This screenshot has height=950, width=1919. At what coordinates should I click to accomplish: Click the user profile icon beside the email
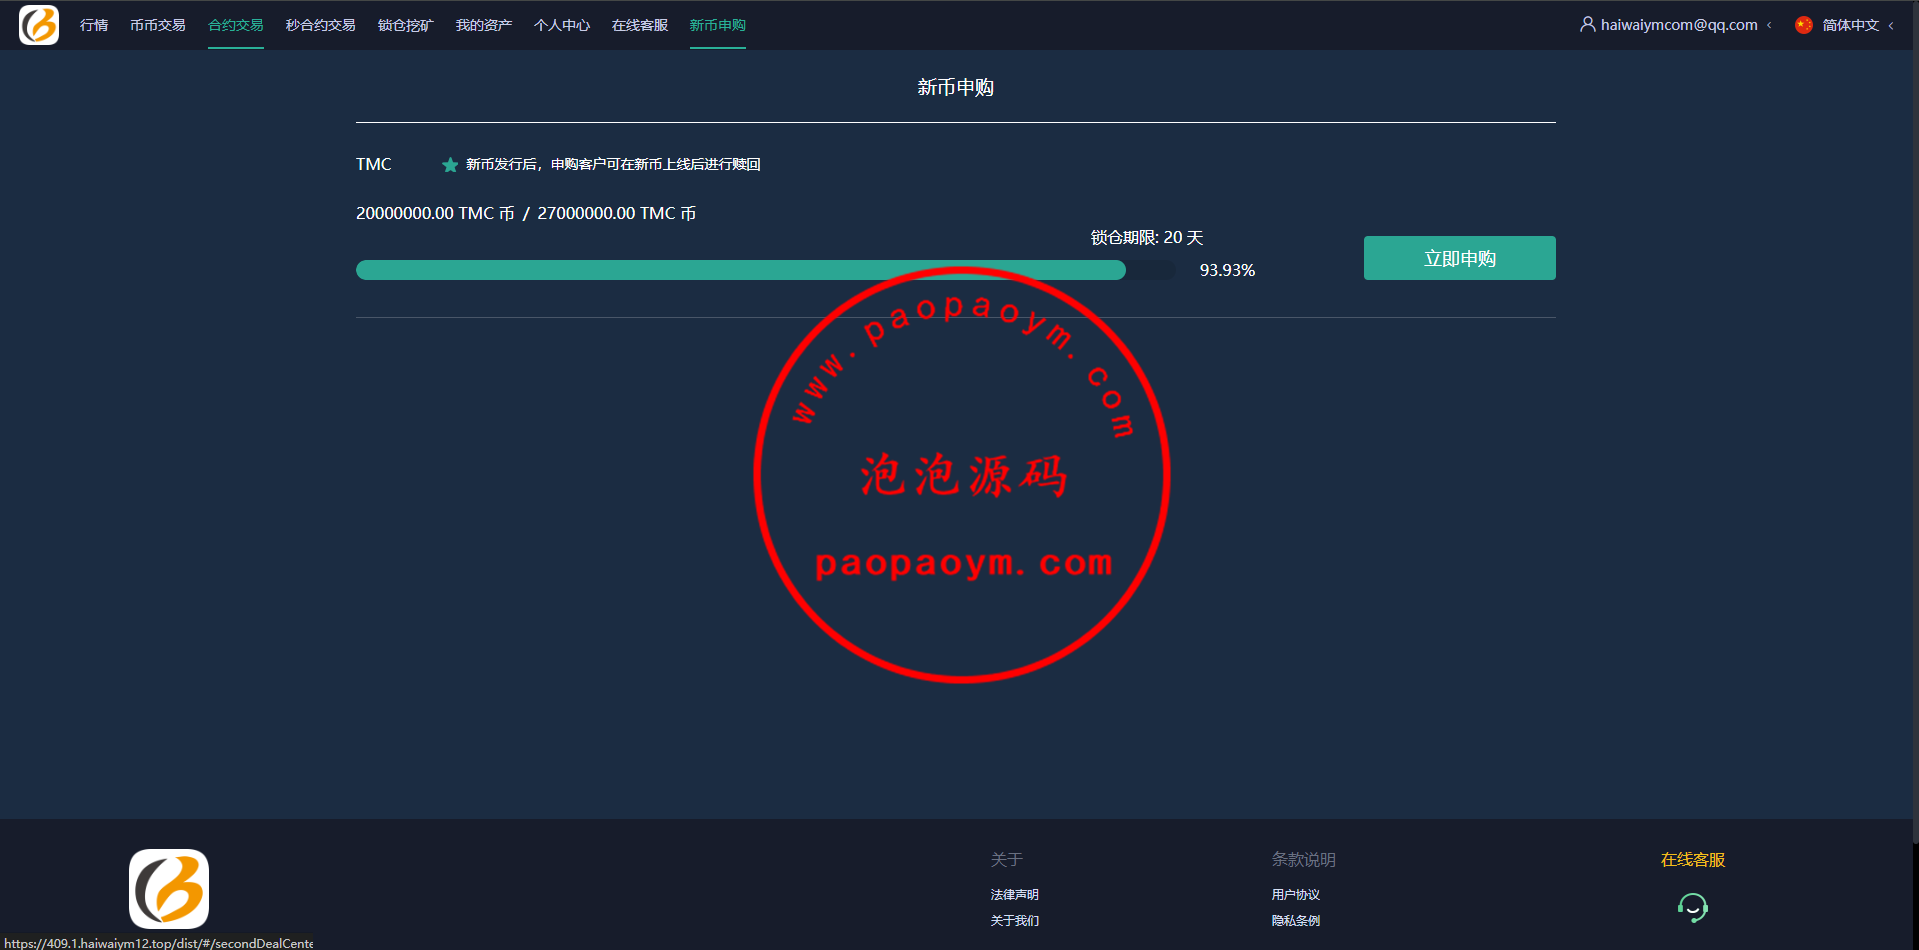(1587, 24)
